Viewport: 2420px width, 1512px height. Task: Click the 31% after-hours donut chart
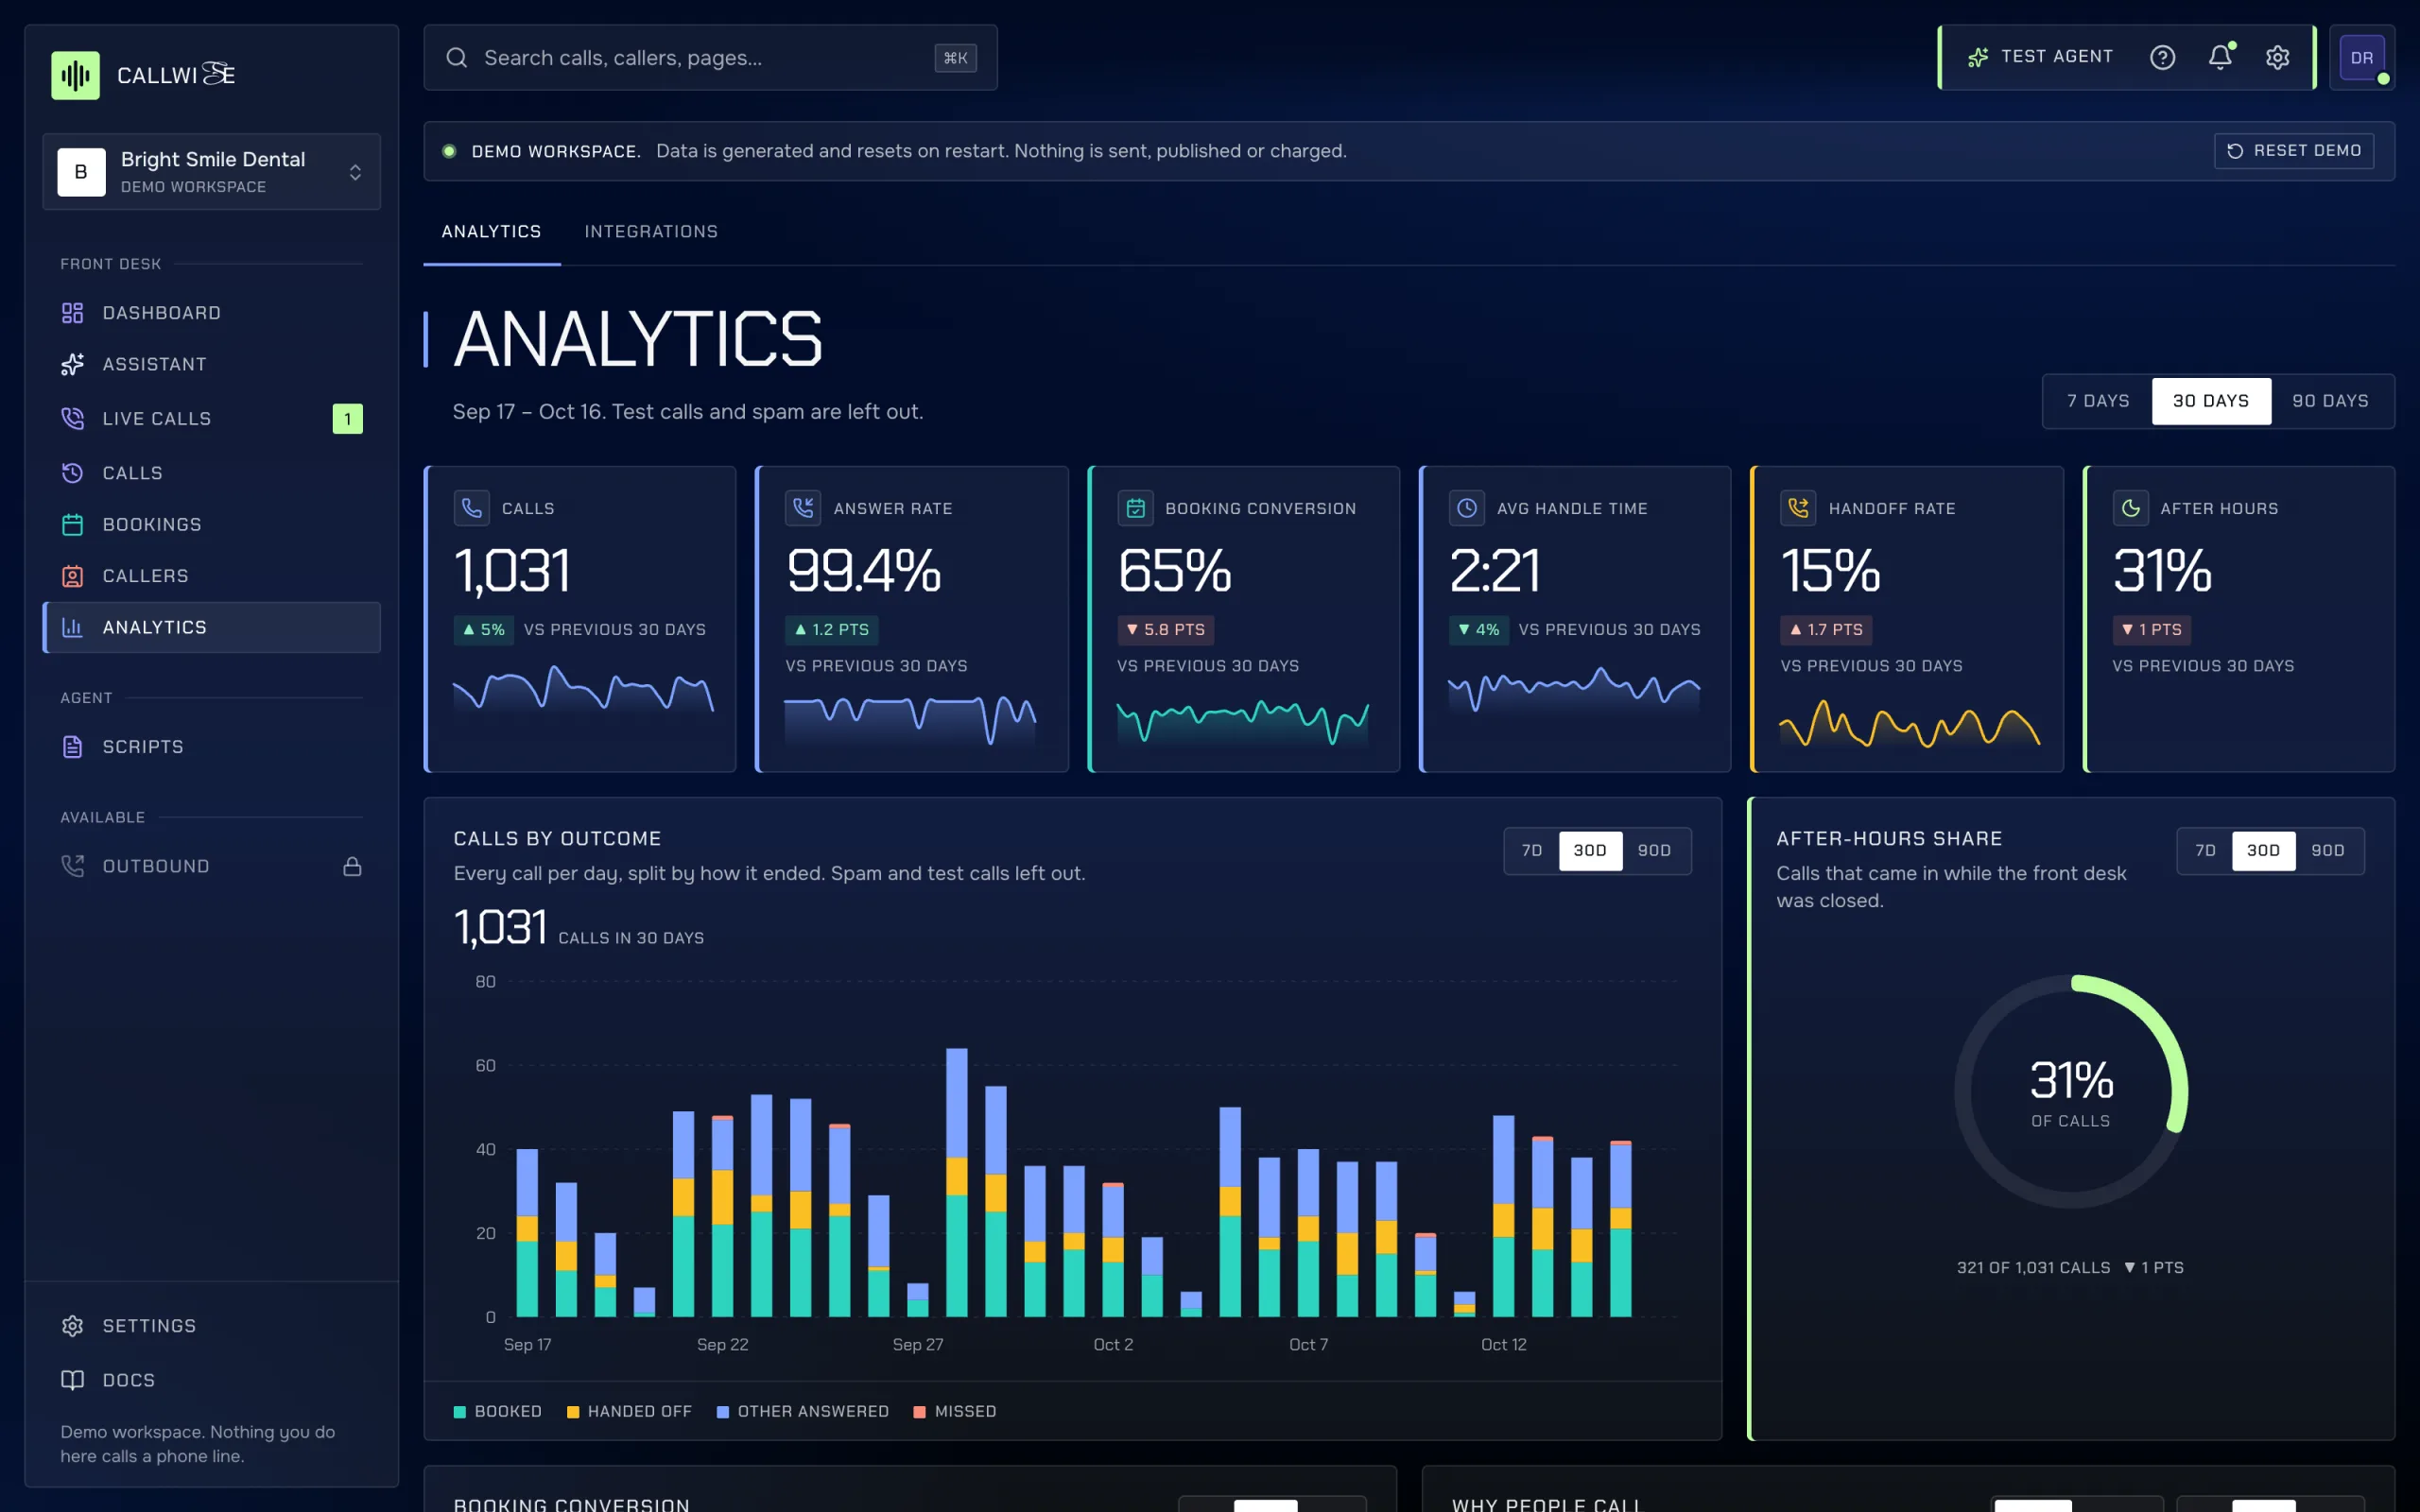tap(2071, 1091)
